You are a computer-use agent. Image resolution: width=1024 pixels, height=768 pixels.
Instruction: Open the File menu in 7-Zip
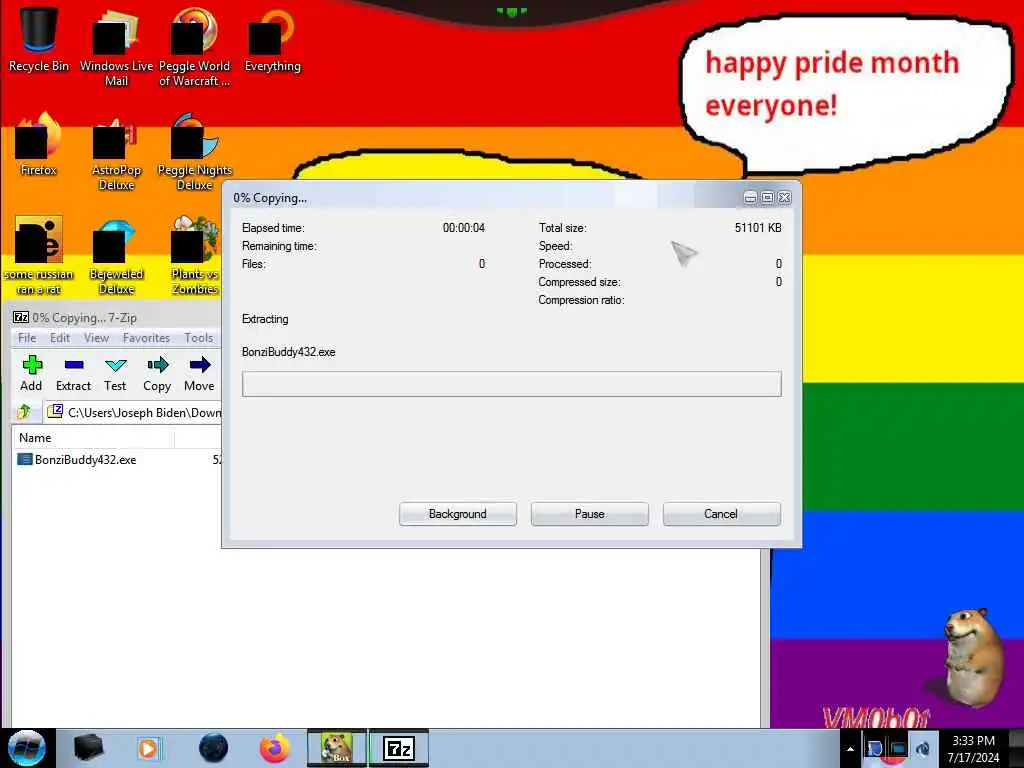point(27,338)
